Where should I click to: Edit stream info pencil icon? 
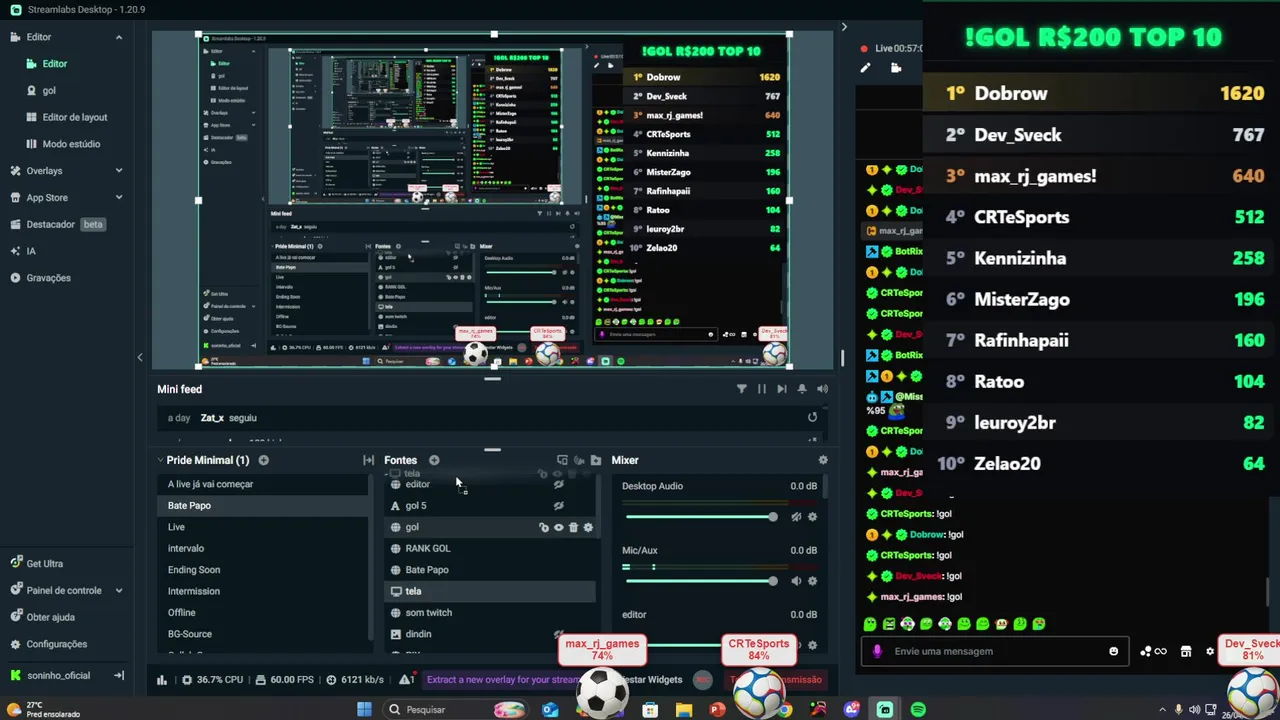point(865,68)
